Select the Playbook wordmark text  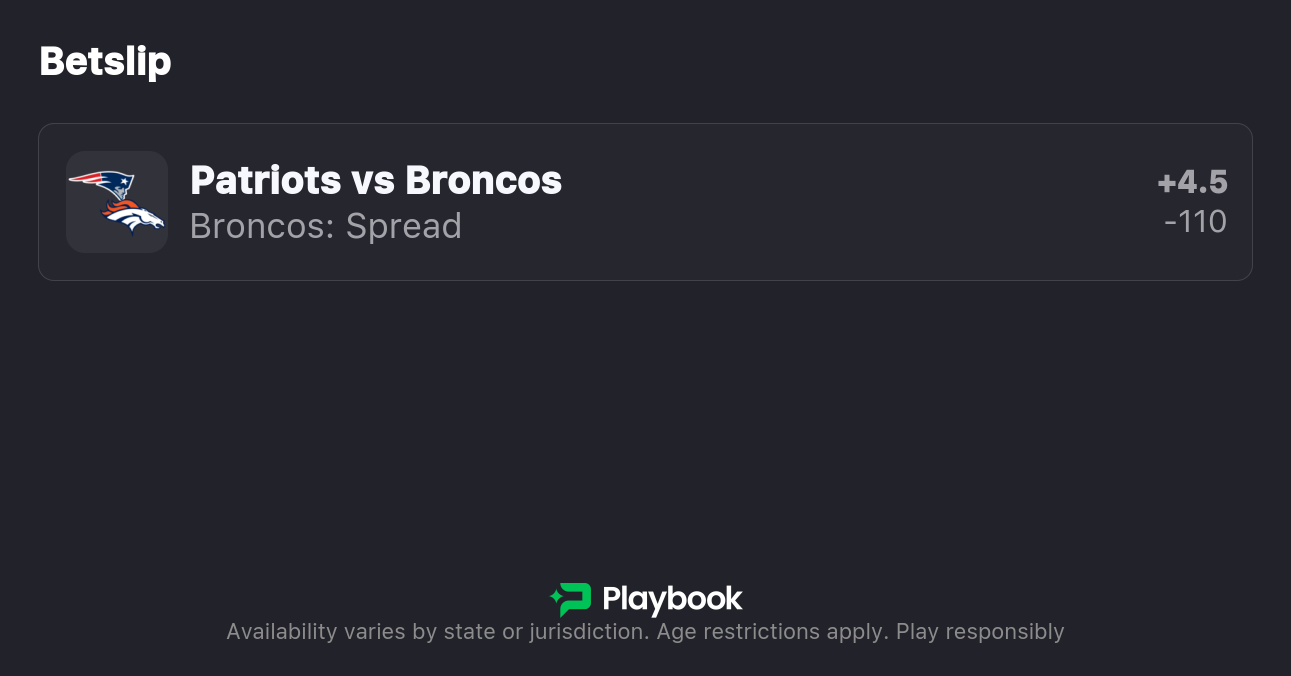tap(672, 599)
